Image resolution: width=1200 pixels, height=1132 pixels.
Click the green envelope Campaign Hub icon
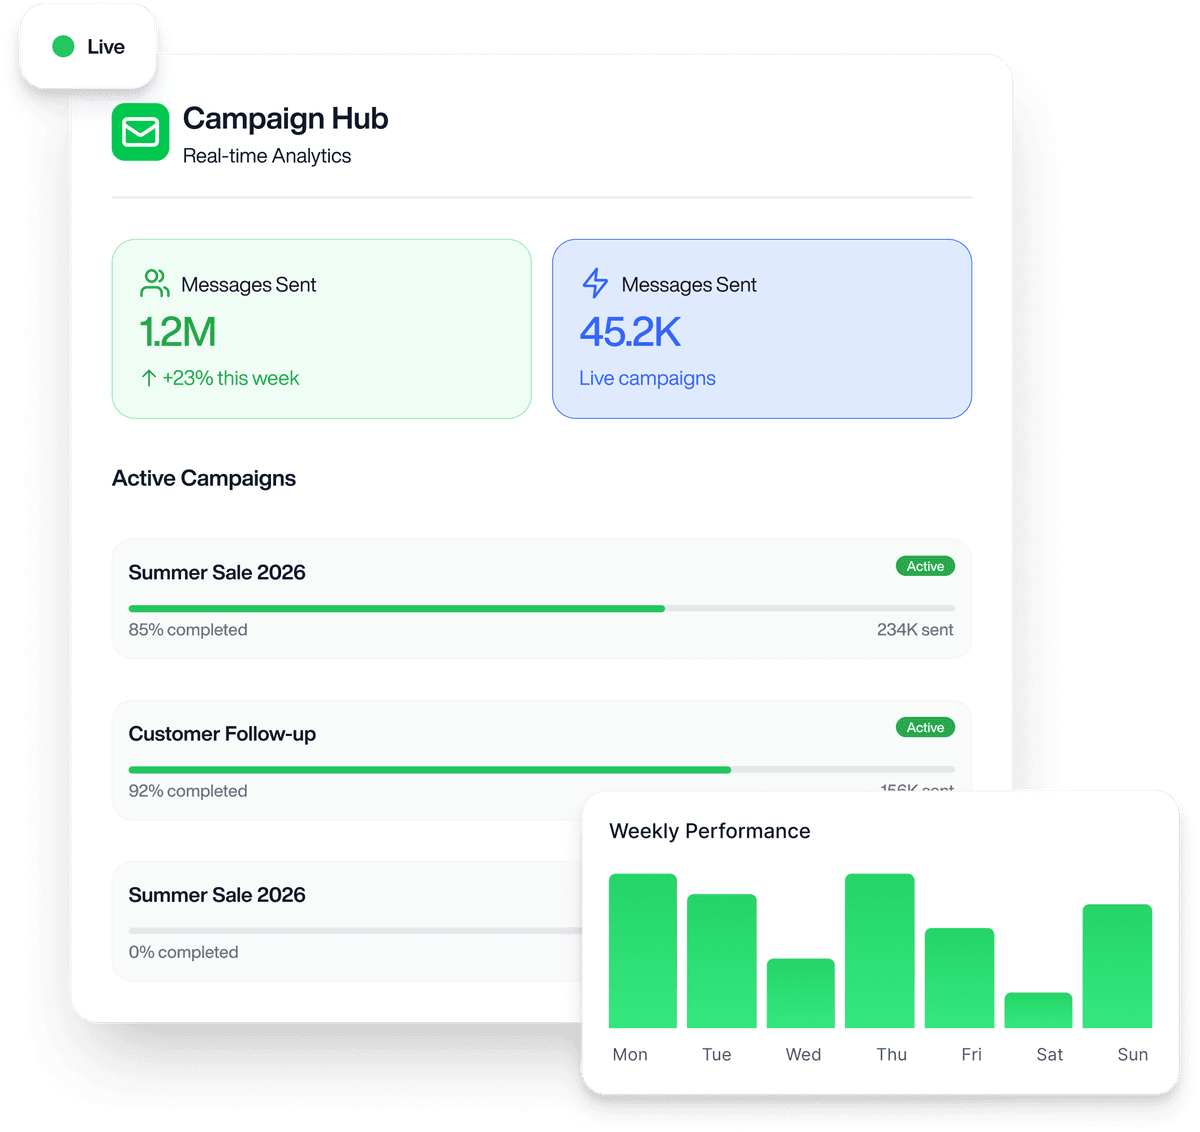click(140, 131)
